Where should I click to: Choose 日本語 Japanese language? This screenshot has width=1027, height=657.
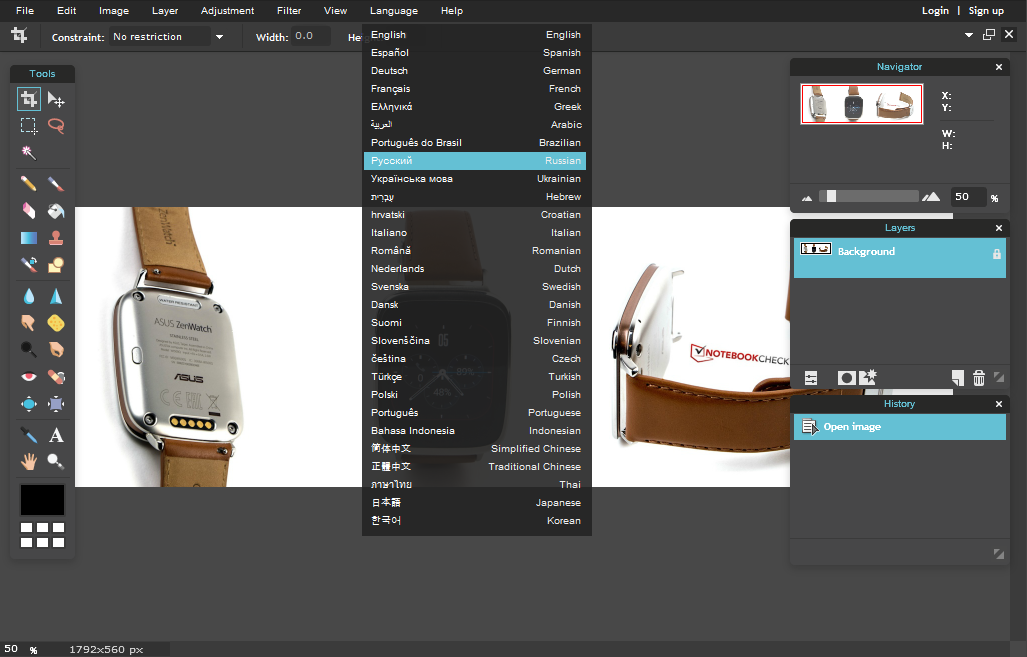coord(475,502)
